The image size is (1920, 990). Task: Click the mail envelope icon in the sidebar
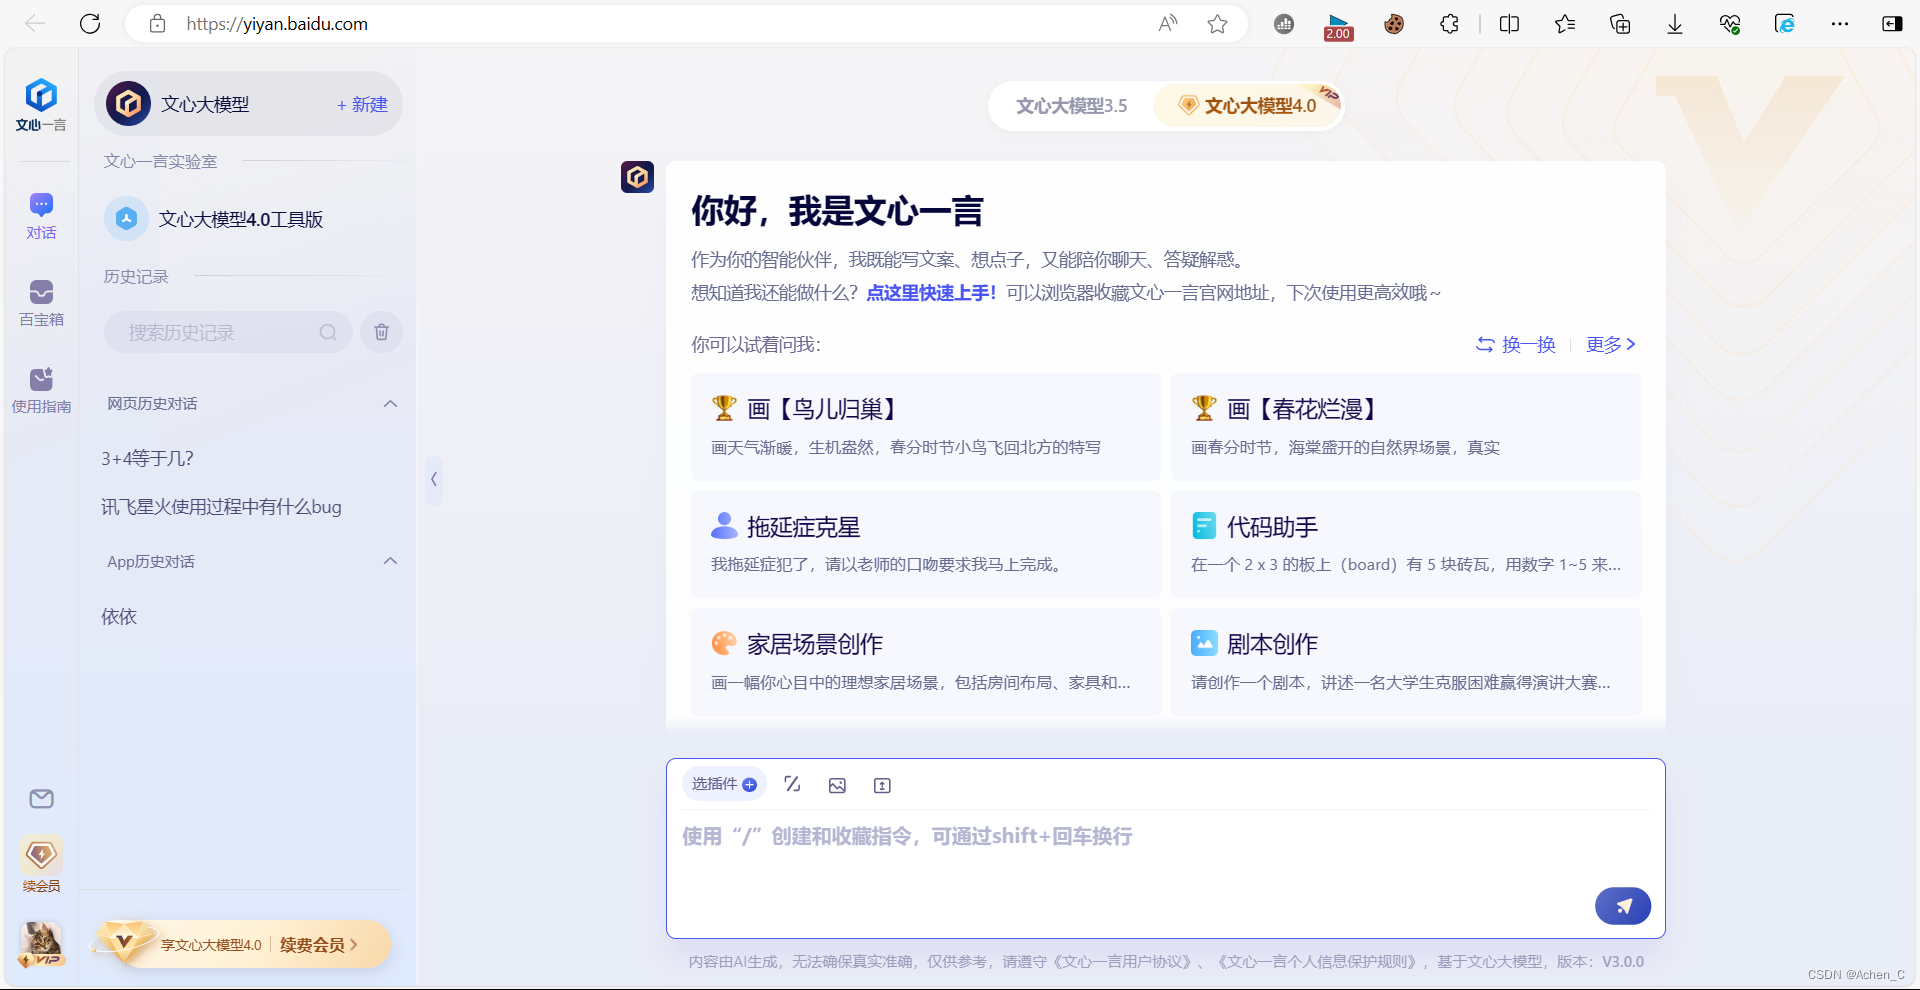pyautogui.click(x=41, y=799)
